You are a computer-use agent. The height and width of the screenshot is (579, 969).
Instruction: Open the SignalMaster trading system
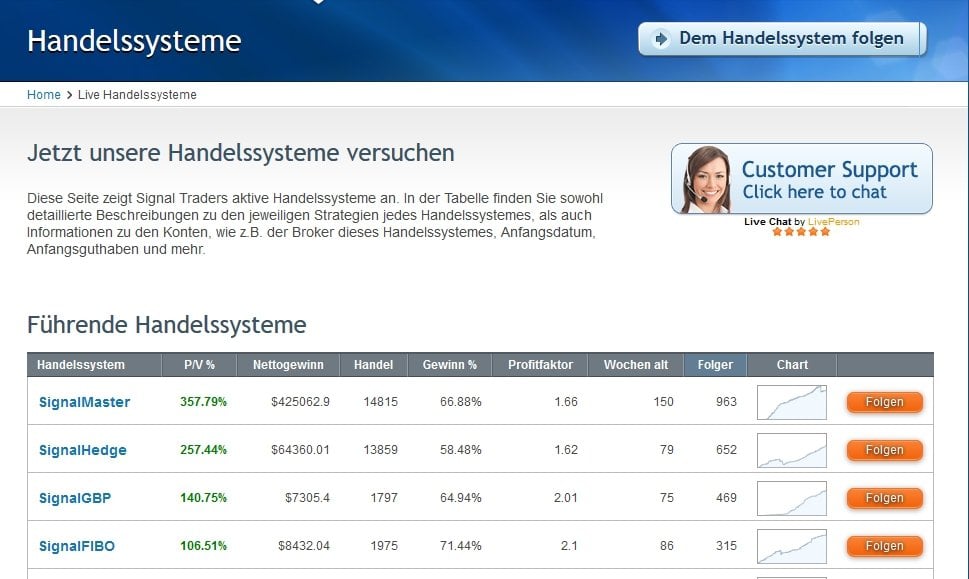click(x=85, y=402)
